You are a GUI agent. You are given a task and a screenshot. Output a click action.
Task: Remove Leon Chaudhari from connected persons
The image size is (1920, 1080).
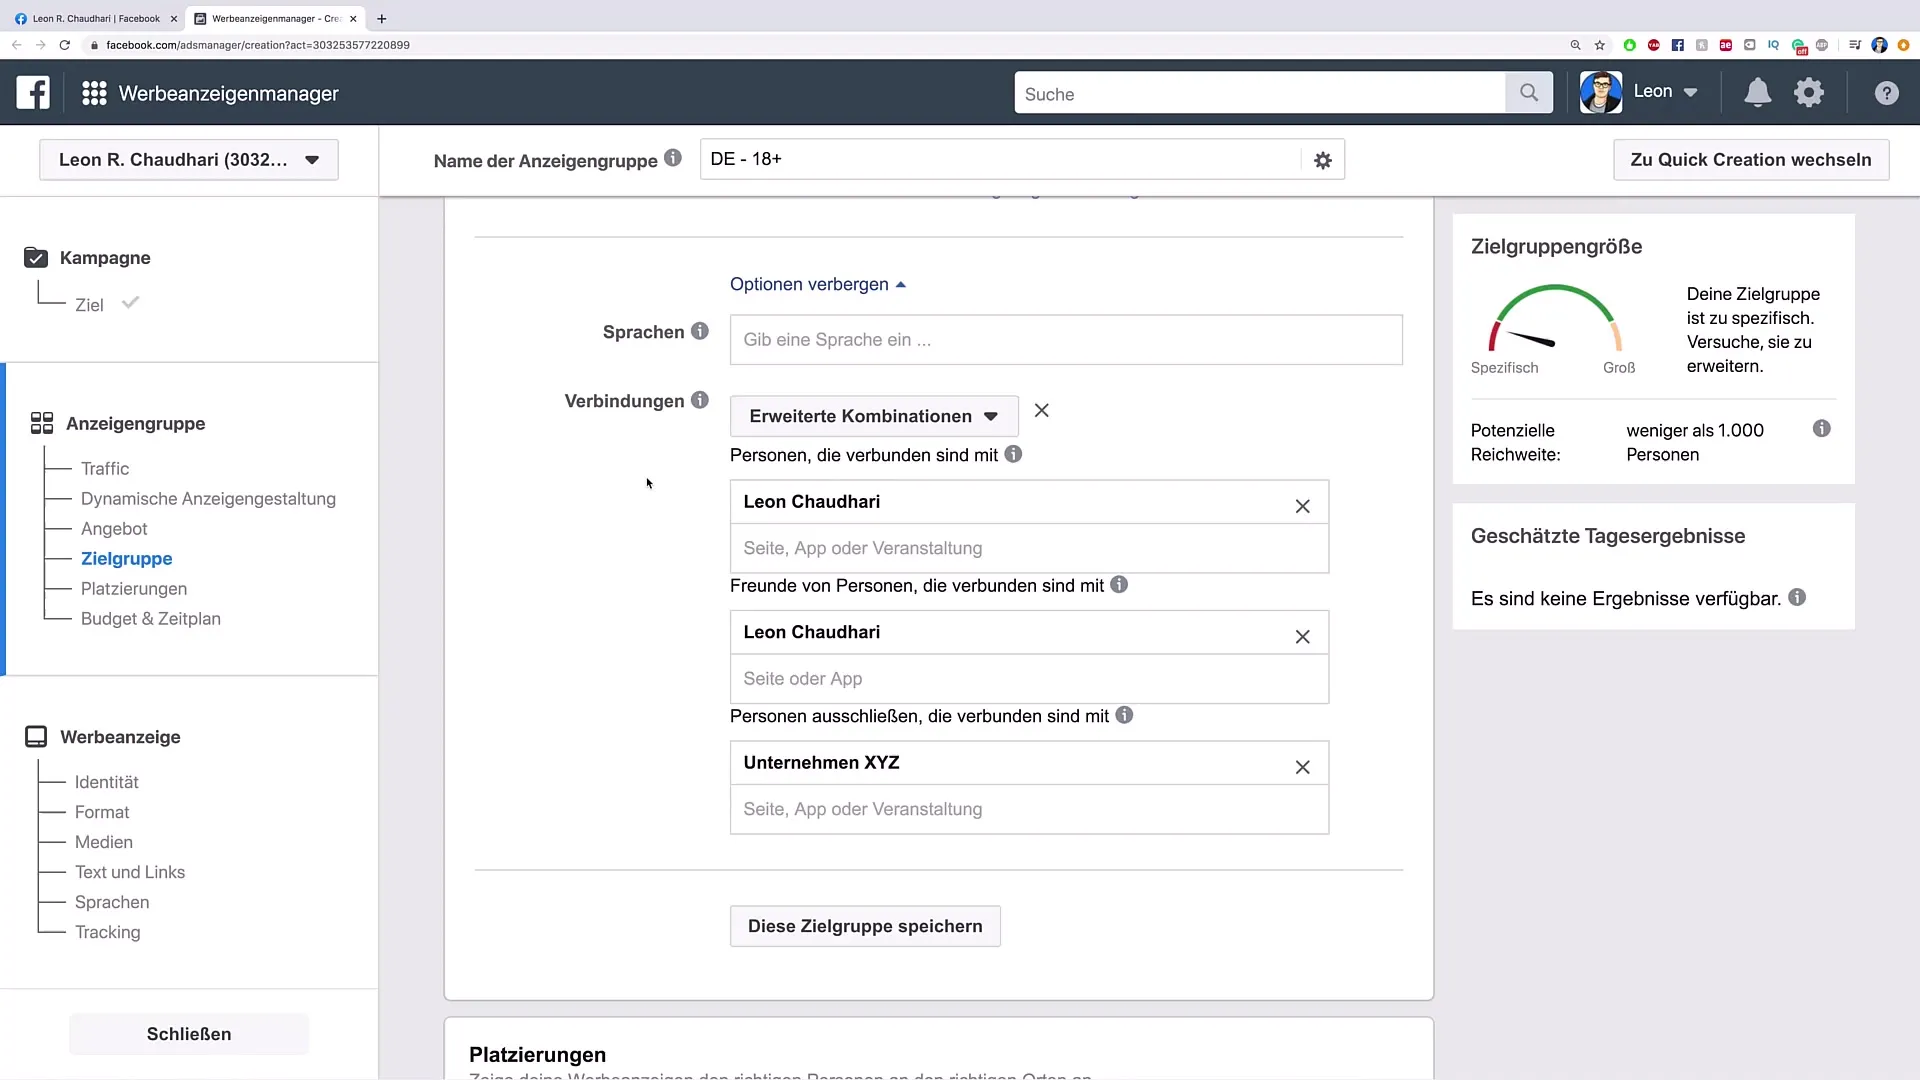[x=1302, y=506]
